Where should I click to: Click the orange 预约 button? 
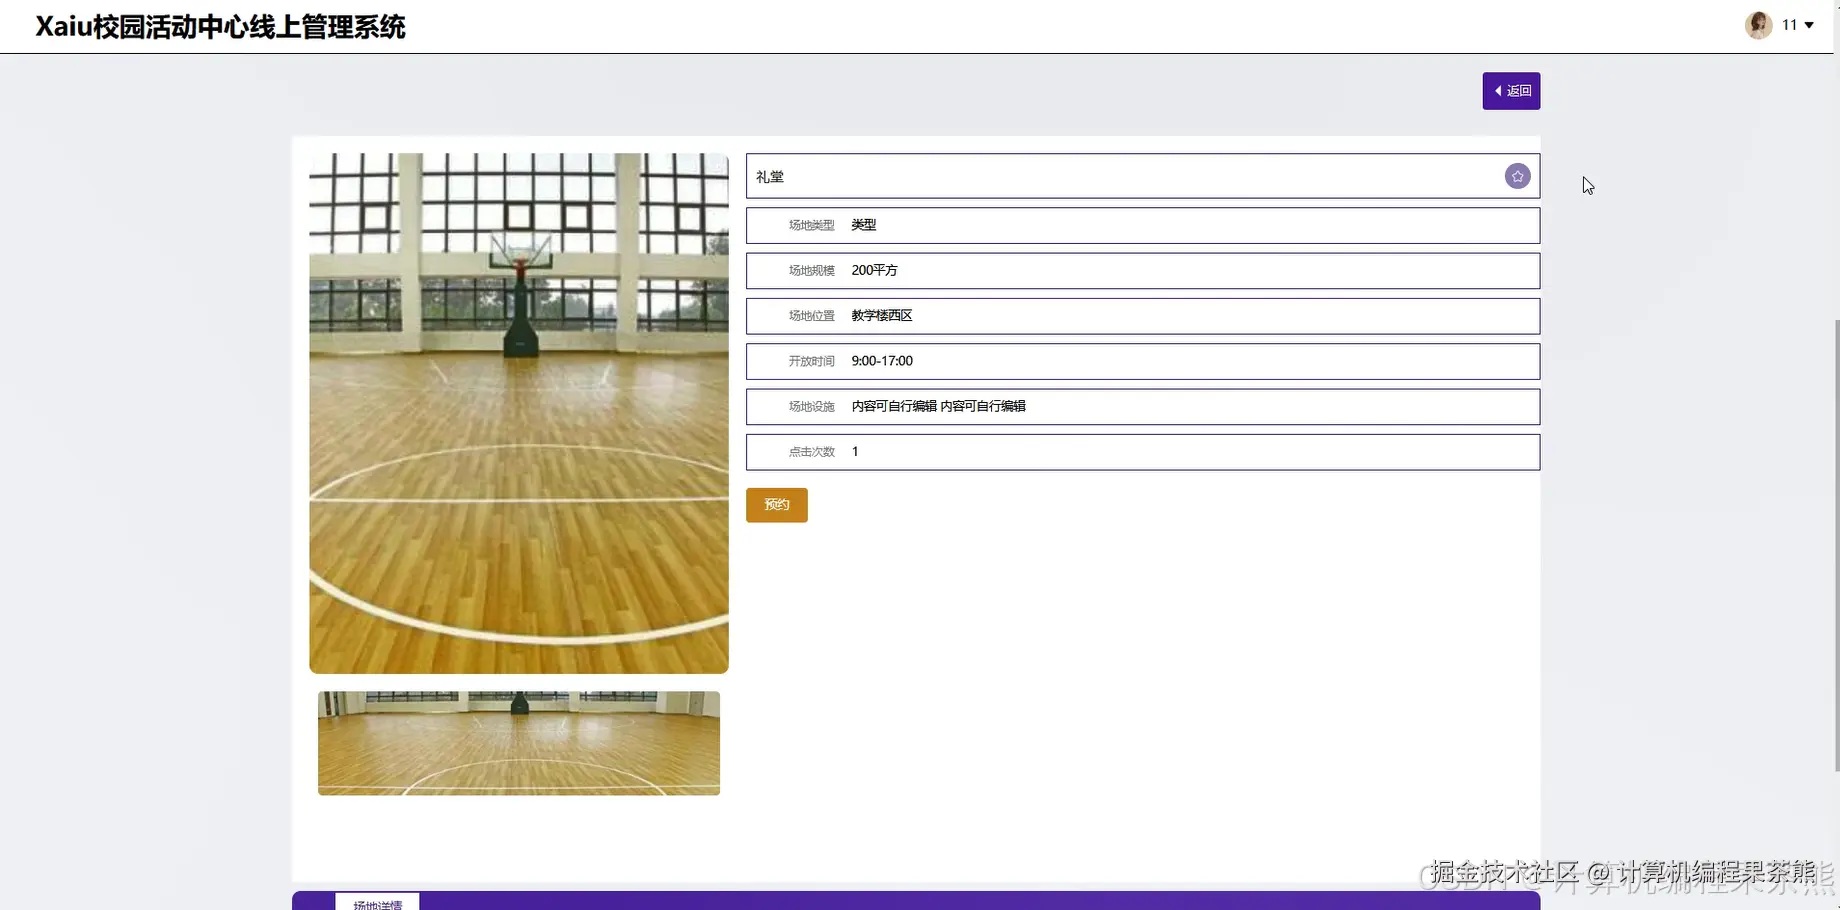pos(777,505)
